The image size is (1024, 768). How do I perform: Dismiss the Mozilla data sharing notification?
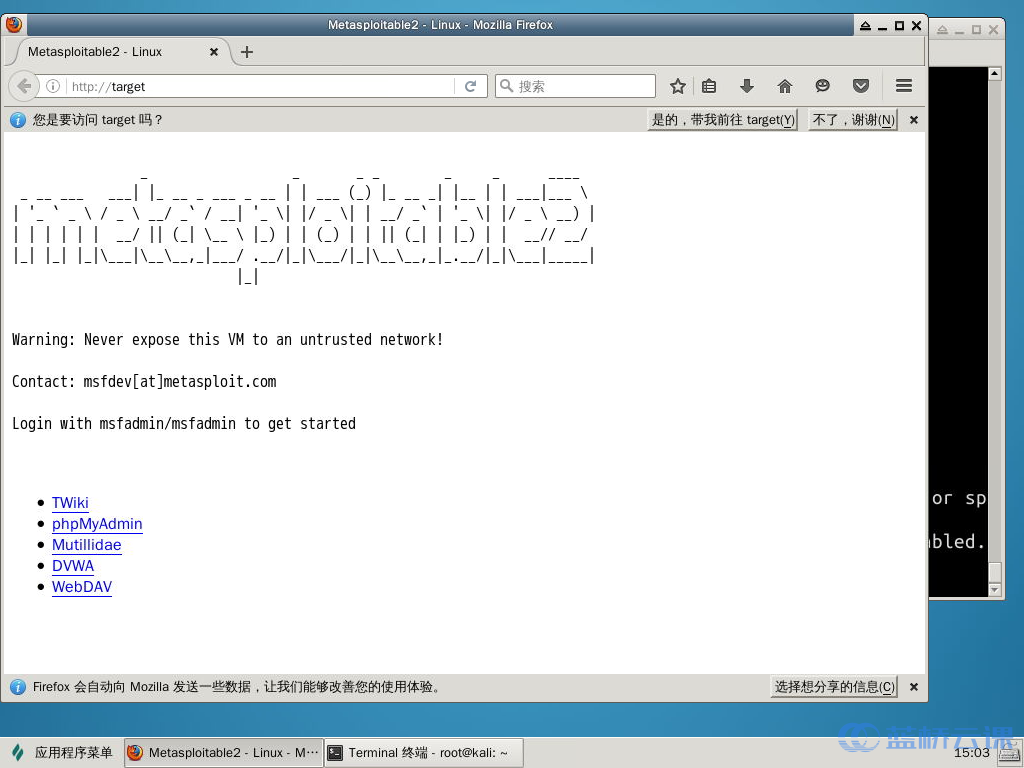point(914,686)
